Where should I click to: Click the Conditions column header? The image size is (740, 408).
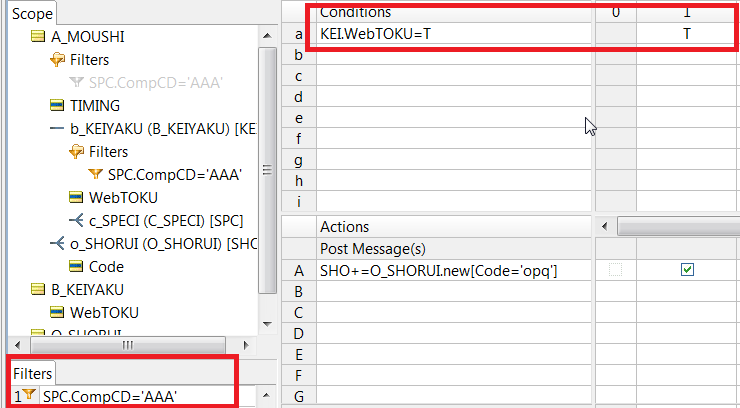(454, 12)
